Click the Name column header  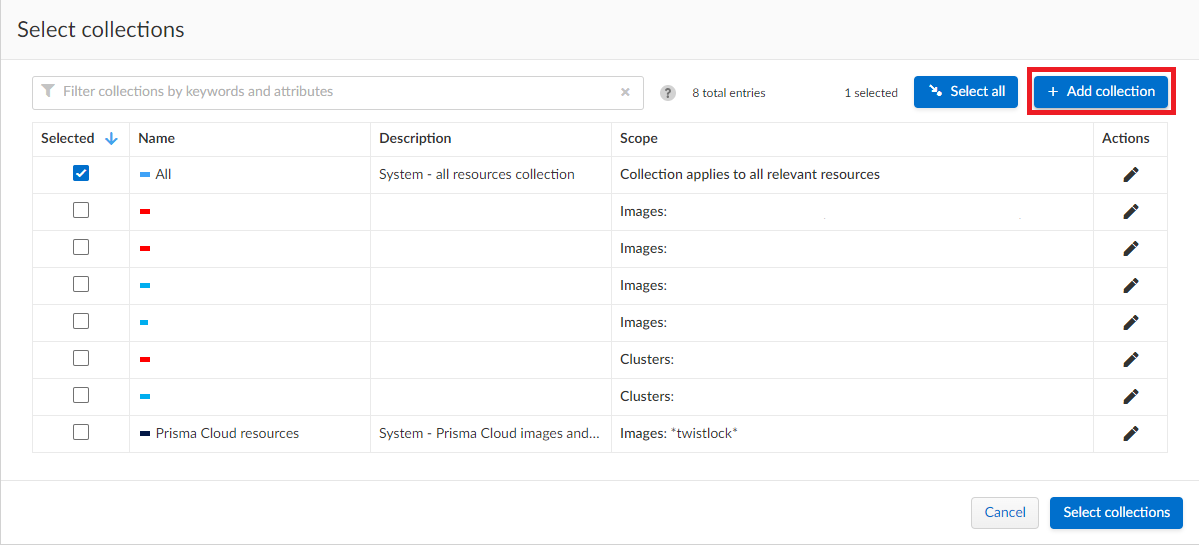point(156,139)
